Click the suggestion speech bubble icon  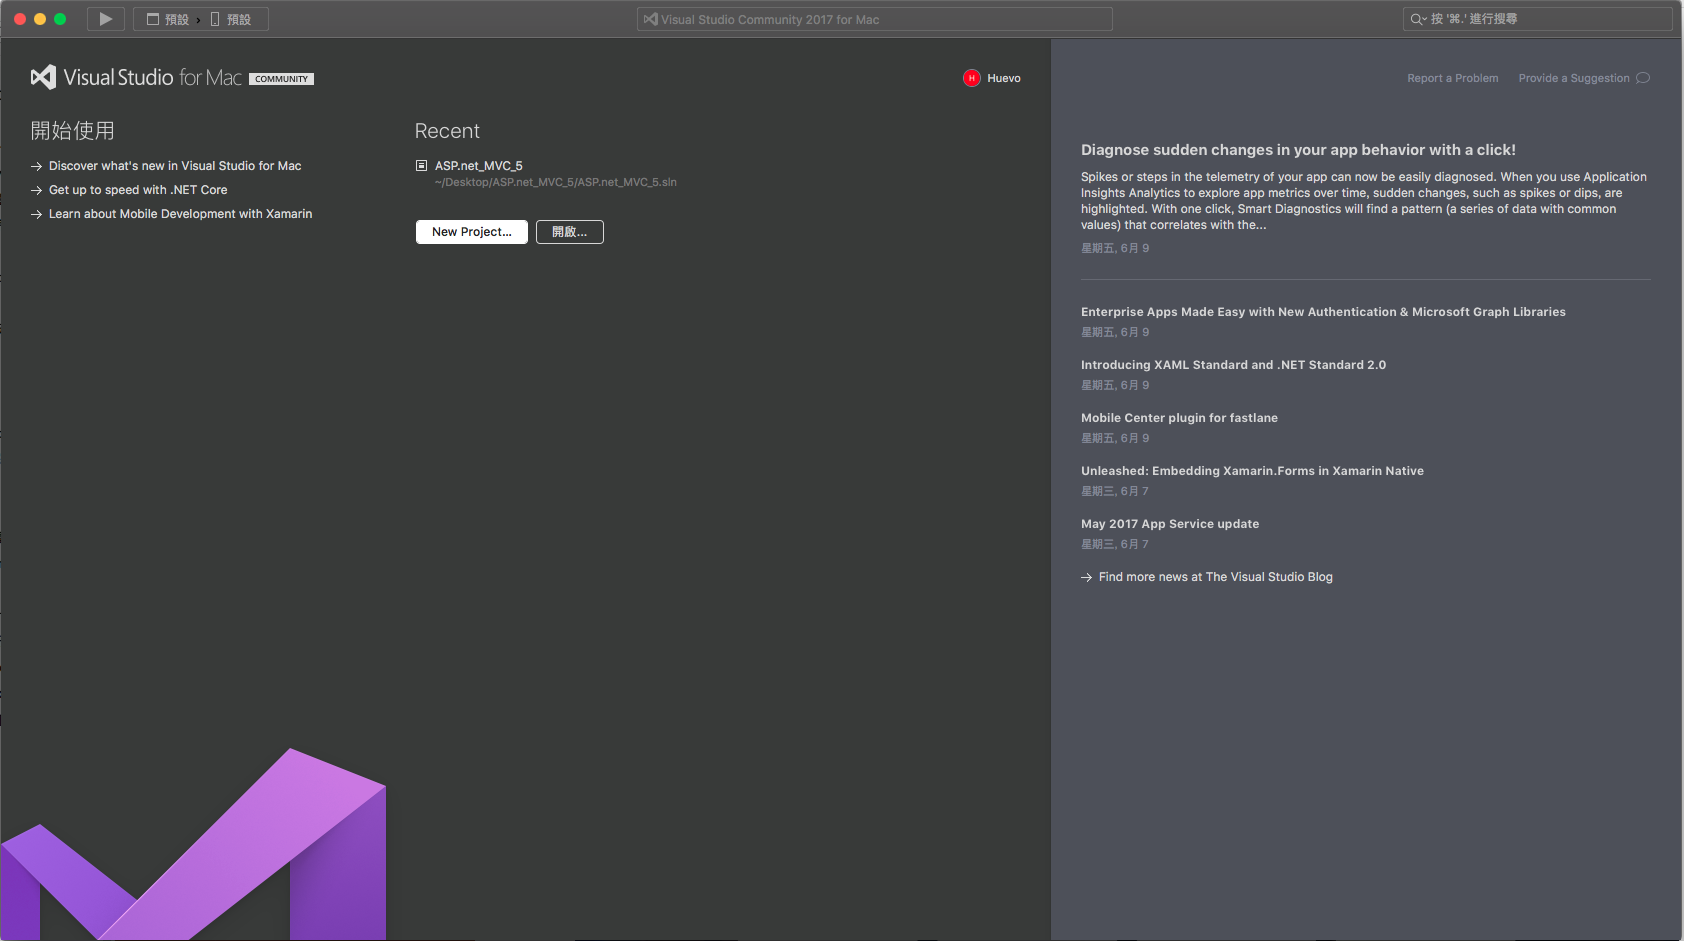(x=1643, y=78)
